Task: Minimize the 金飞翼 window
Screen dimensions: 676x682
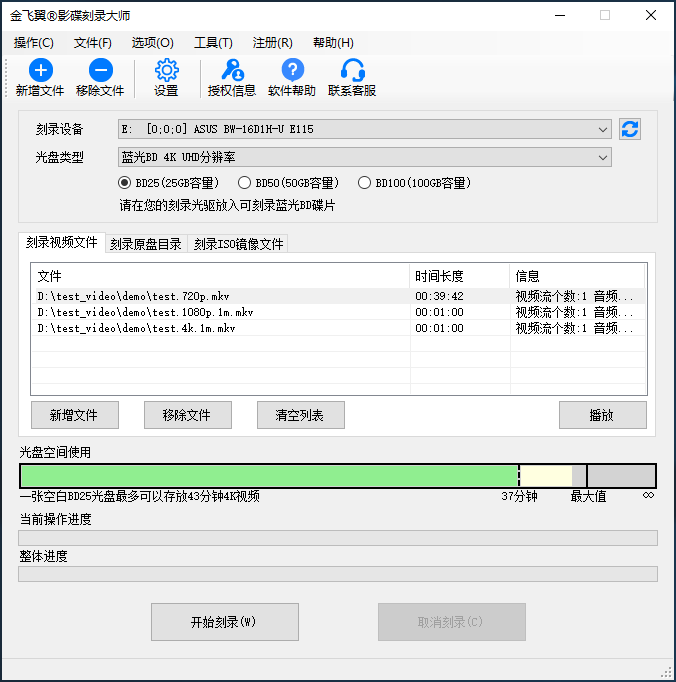Action: 560,15
